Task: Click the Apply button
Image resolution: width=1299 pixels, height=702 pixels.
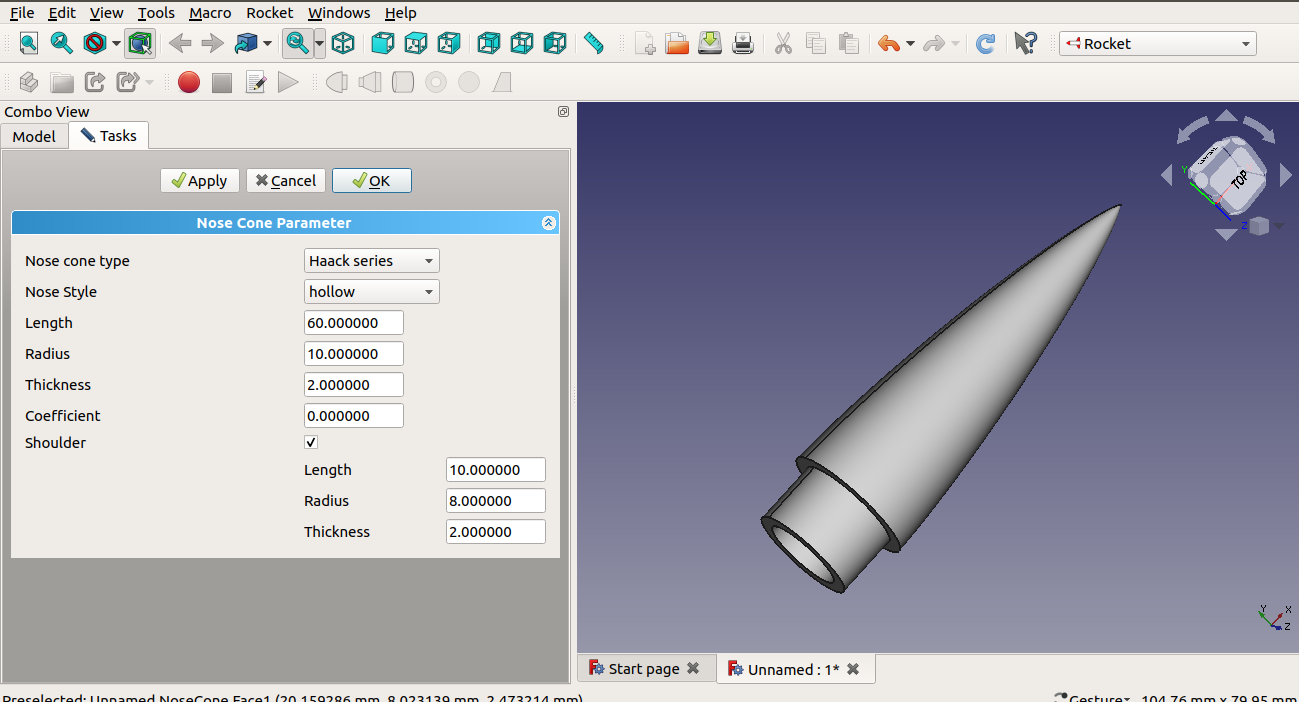Action: [199, 180]
